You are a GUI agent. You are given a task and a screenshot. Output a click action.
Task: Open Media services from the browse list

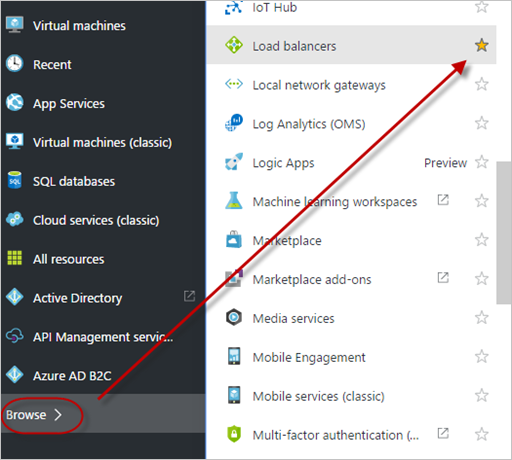(351, 318)
